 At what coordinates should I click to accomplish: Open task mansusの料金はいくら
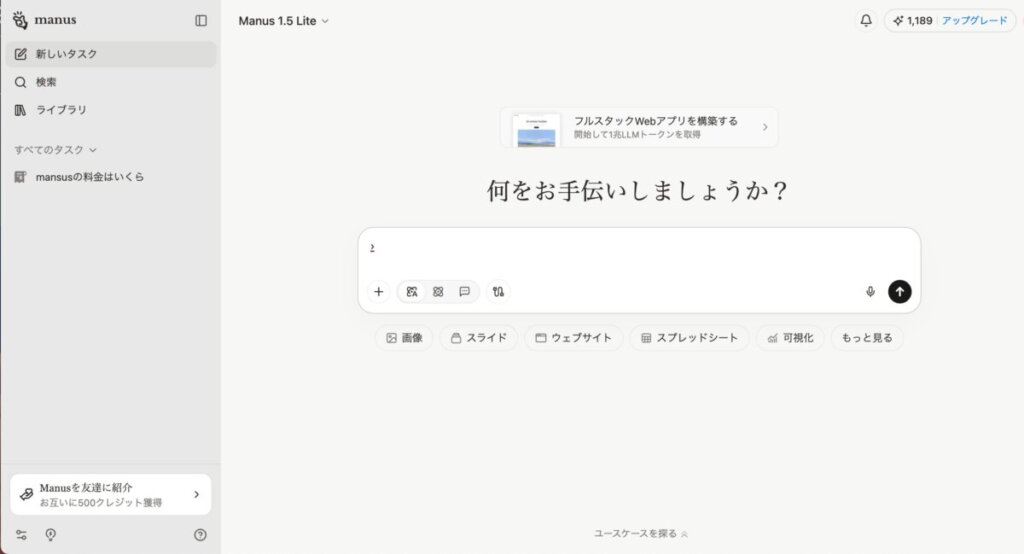coord(111,177)
